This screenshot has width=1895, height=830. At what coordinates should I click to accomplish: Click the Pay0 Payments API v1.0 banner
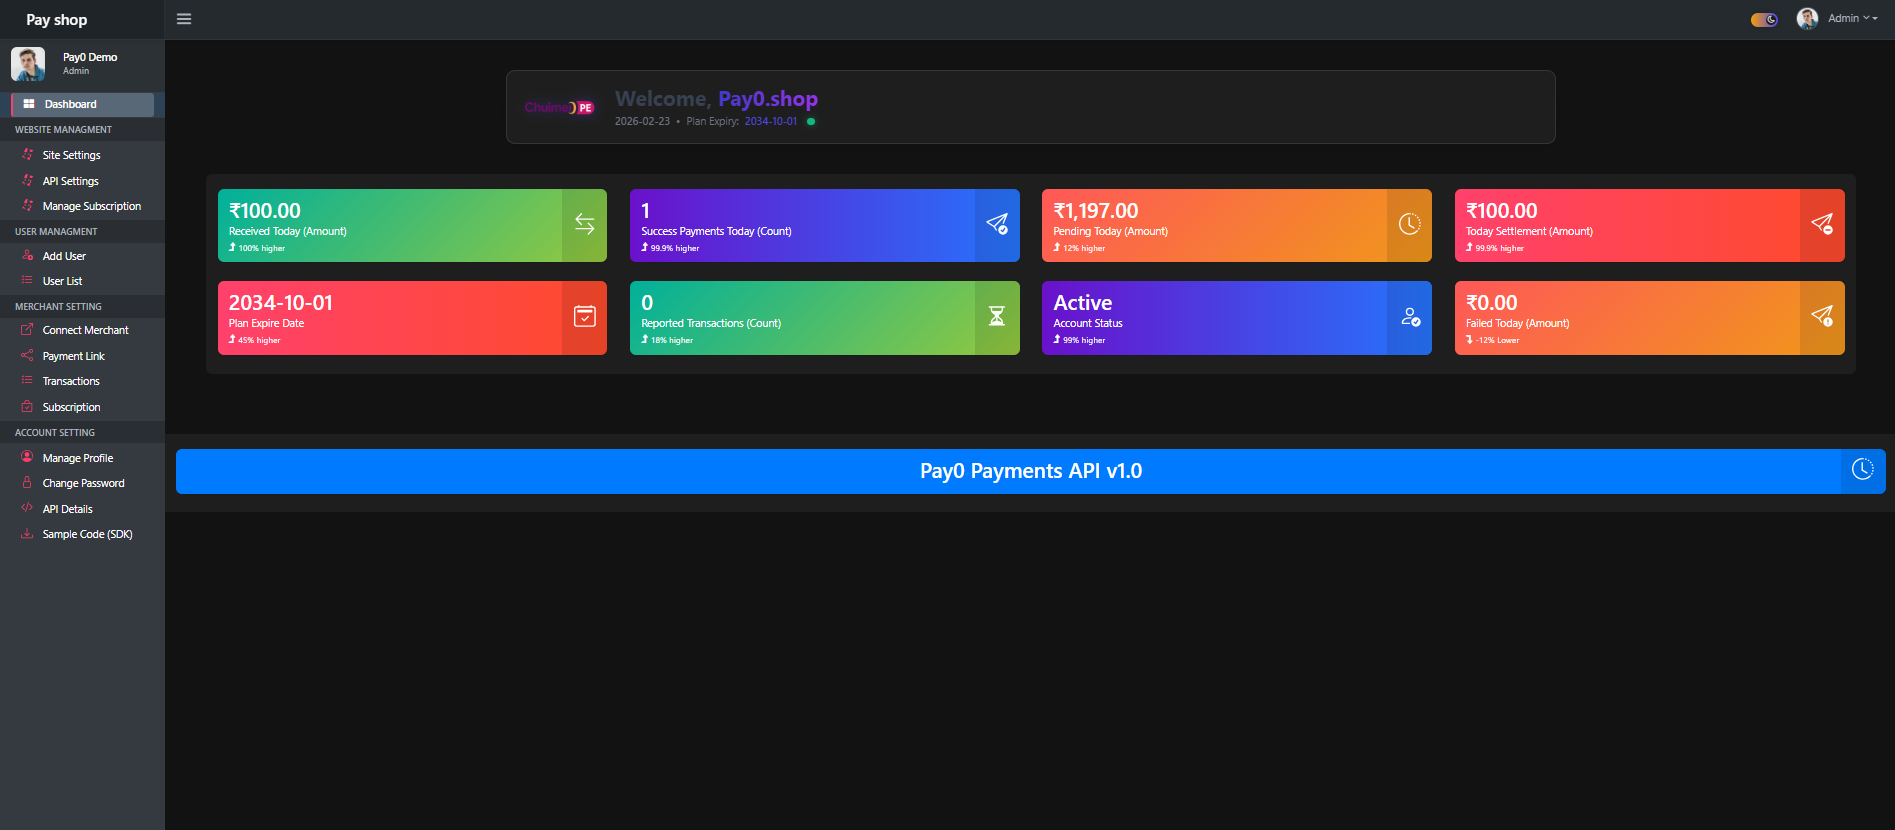pos(1030,471)
